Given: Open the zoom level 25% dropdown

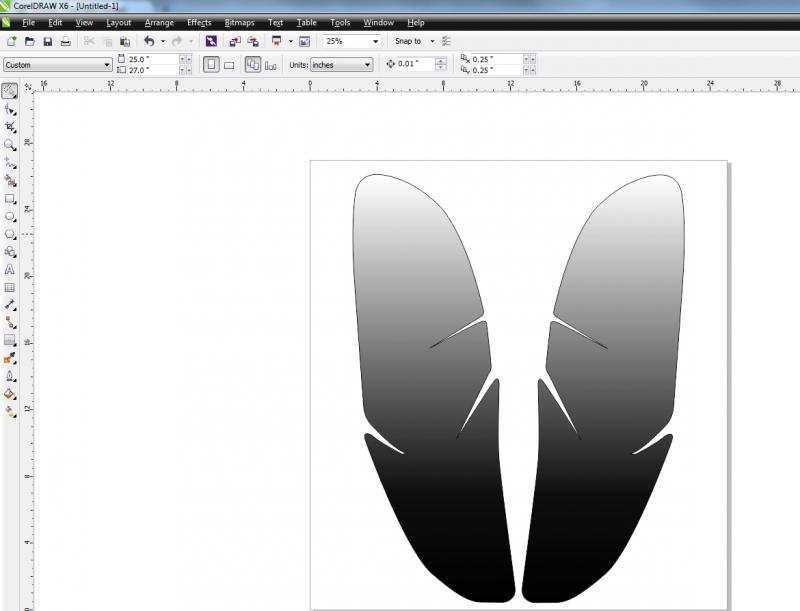Looking at the screenshot, I should [x=376, y=41].
